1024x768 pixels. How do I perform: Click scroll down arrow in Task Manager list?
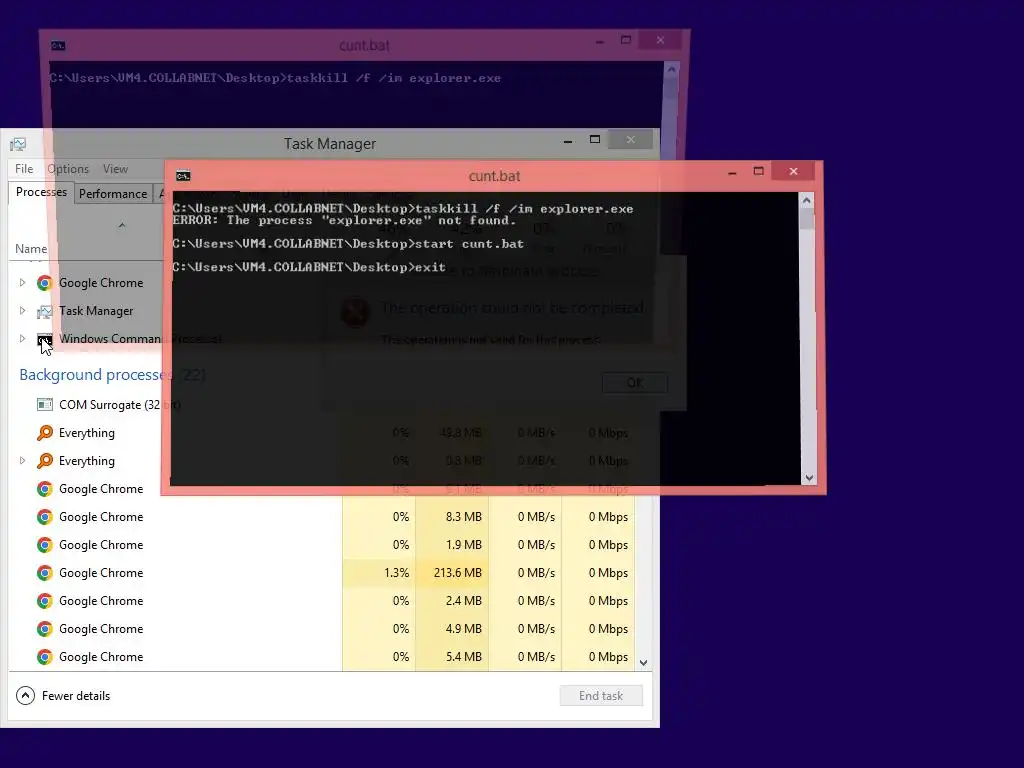click(x=643, y=663)
